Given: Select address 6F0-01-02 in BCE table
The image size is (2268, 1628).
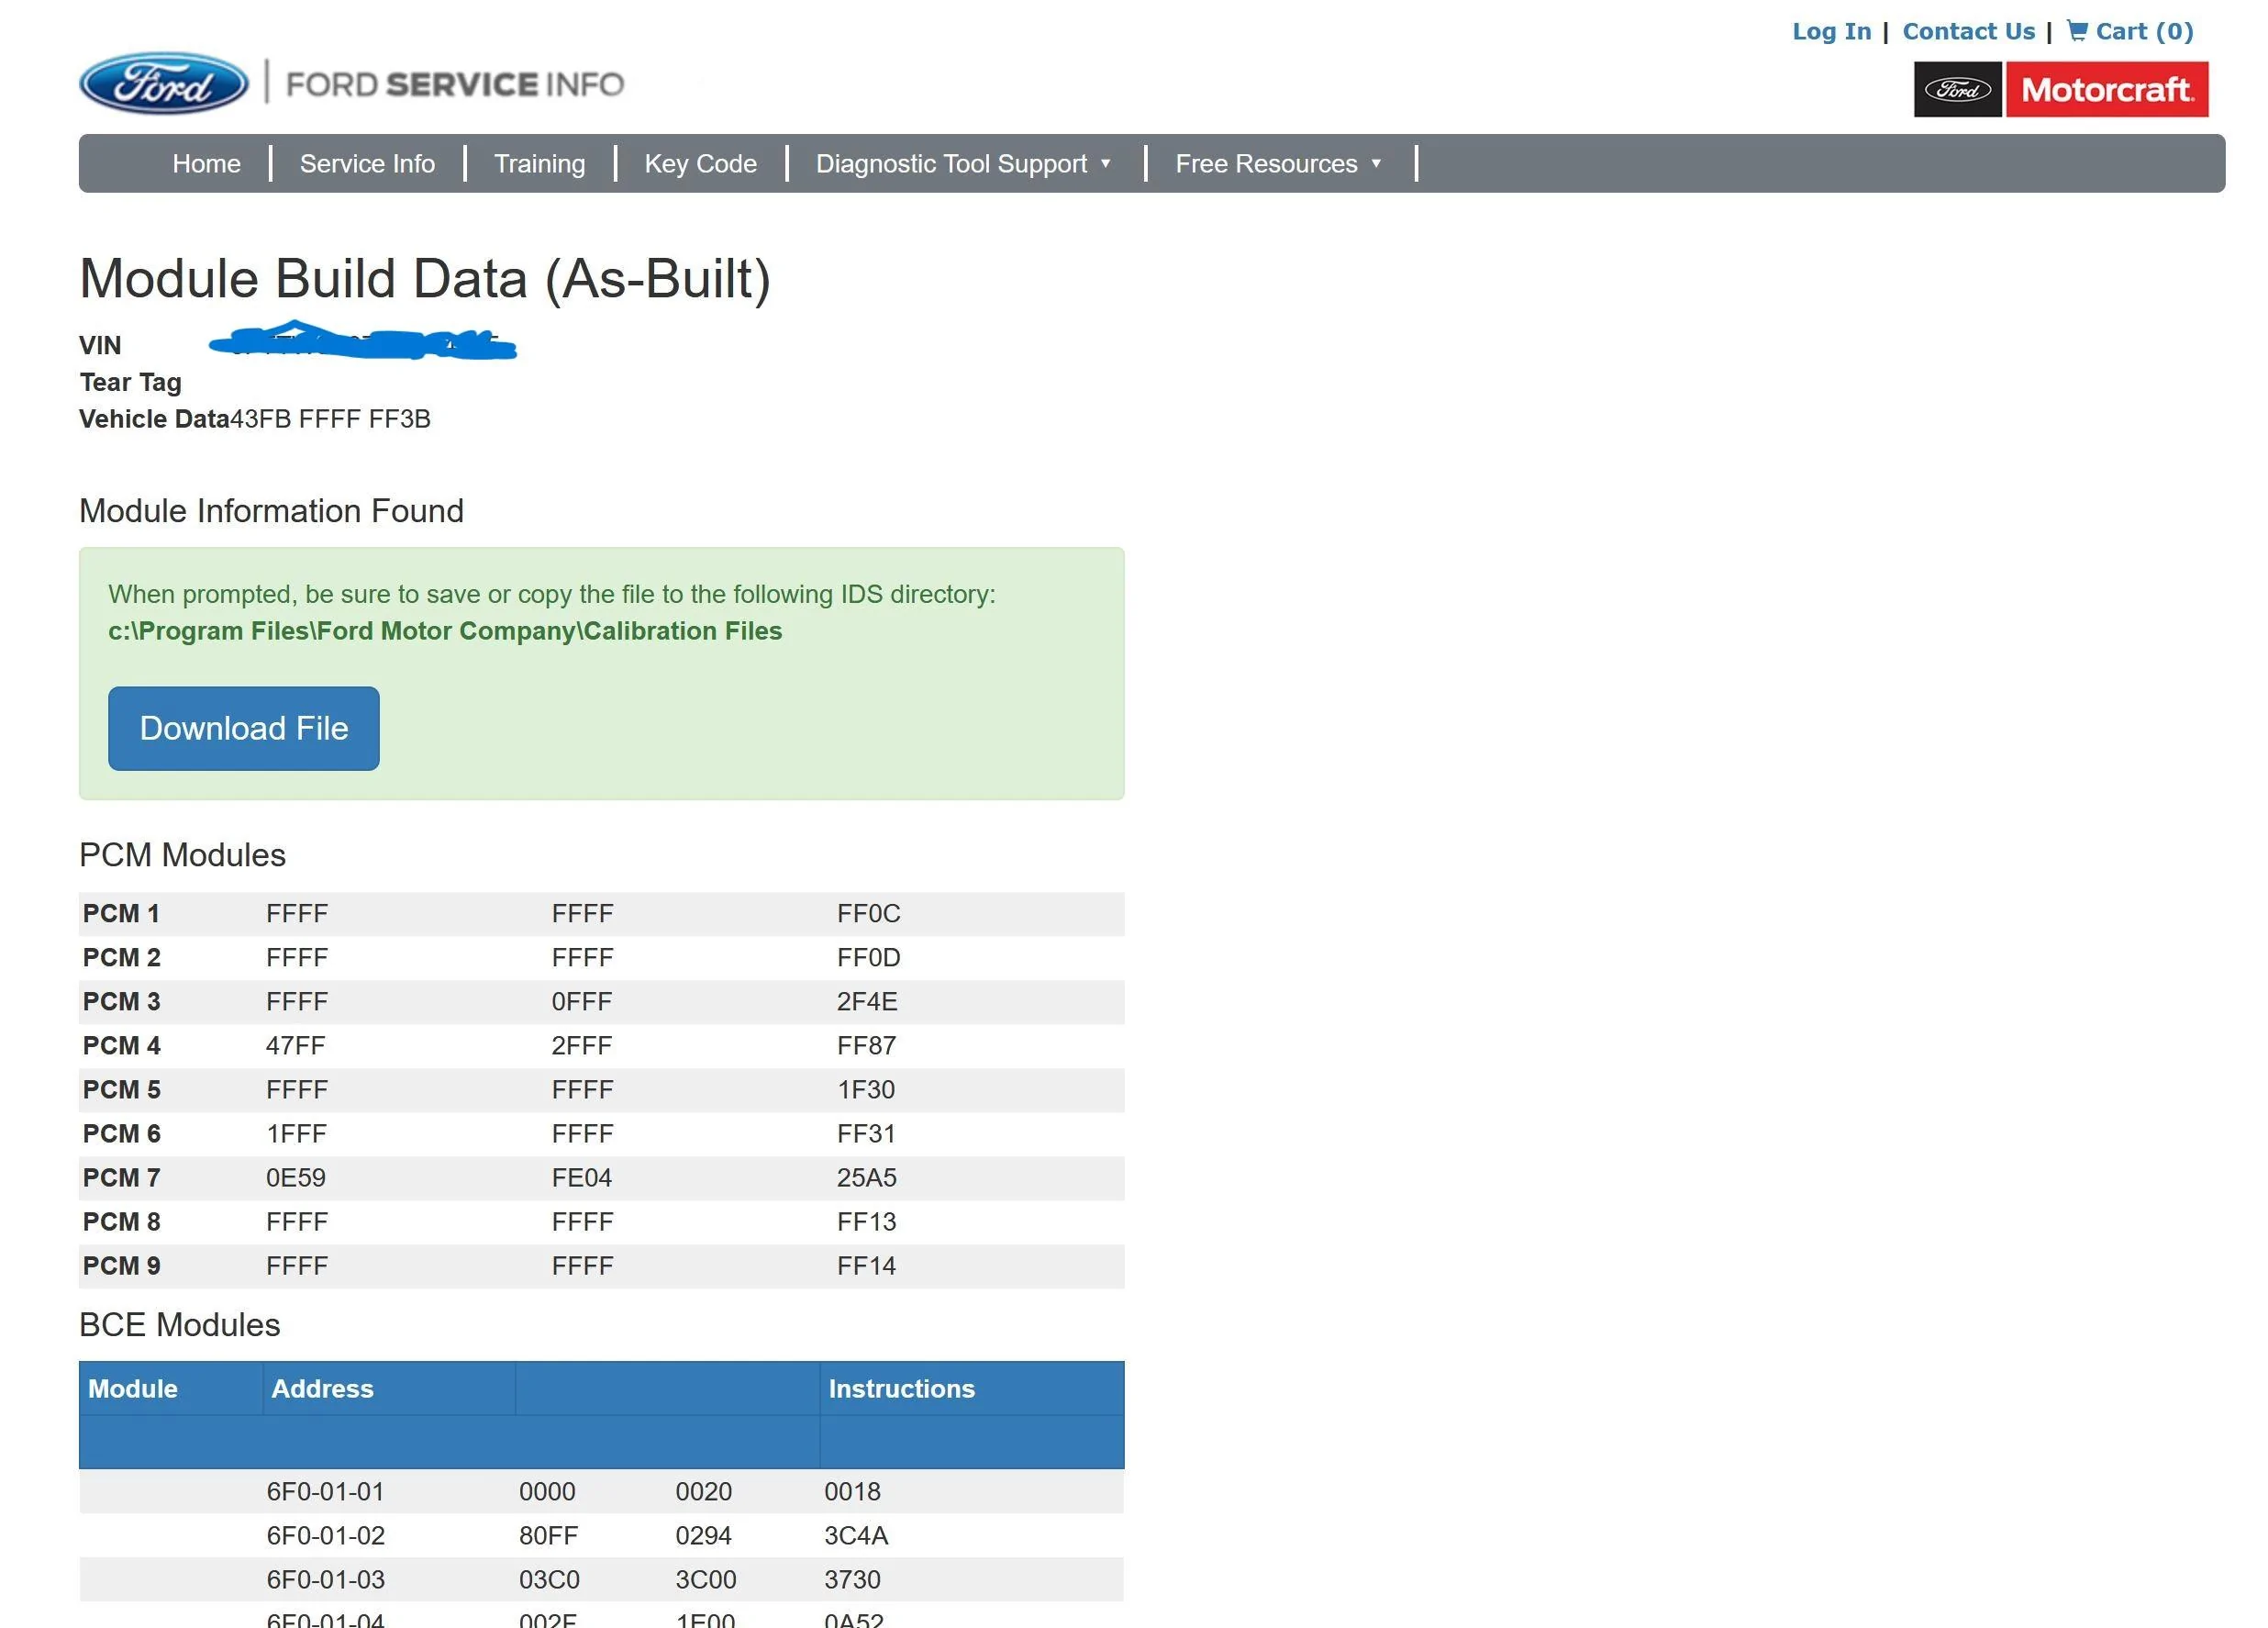Looking at the screenshot, I should point(325,1535).
